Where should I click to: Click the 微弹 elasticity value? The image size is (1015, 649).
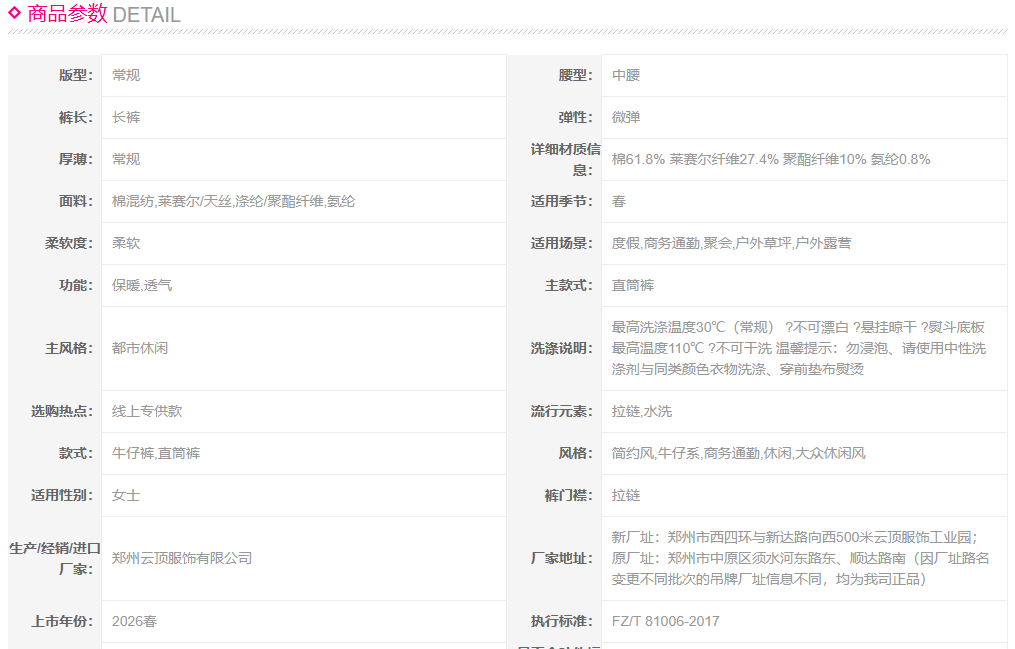626,117
